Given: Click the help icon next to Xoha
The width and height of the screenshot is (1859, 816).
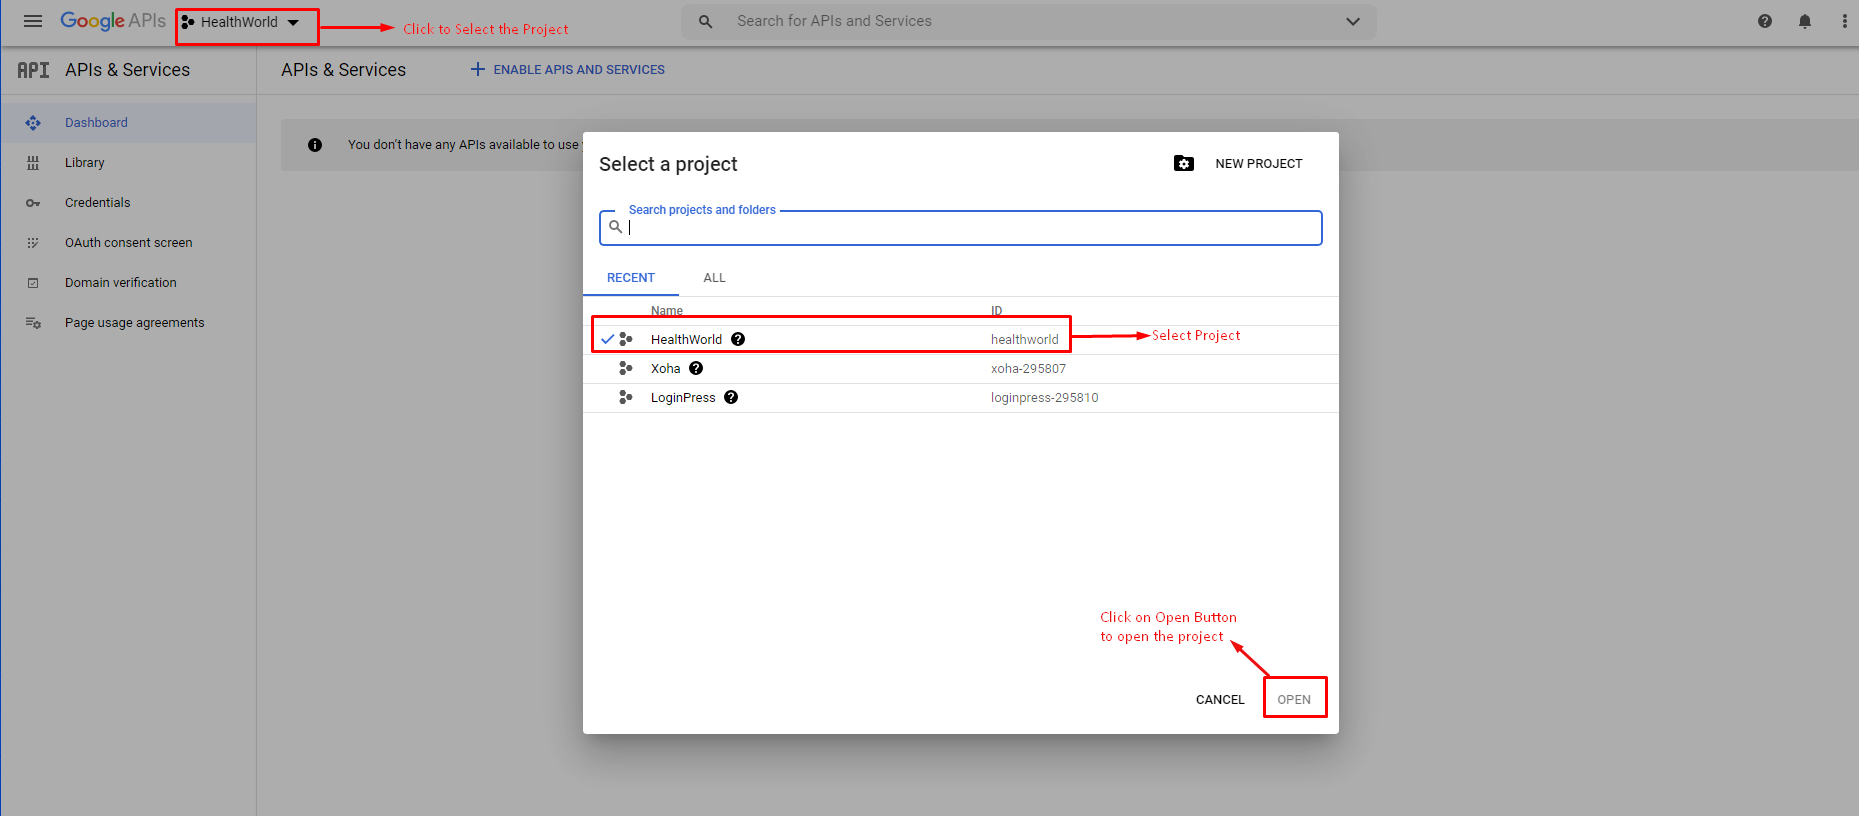Looking at the screenshot, I should pyautogui.click(x=696, y=368).
